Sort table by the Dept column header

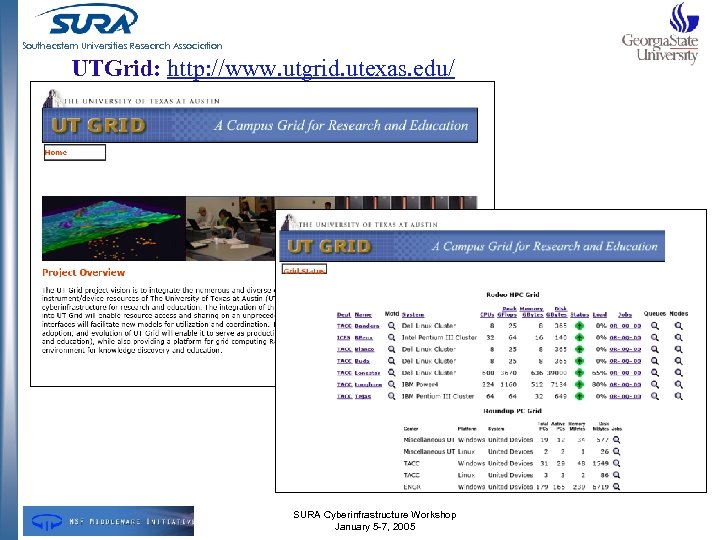(x=343, y=315)
